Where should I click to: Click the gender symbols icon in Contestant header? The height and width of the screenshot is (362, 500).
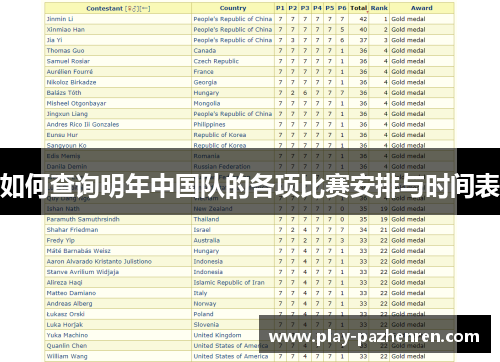tap(132, 9)
